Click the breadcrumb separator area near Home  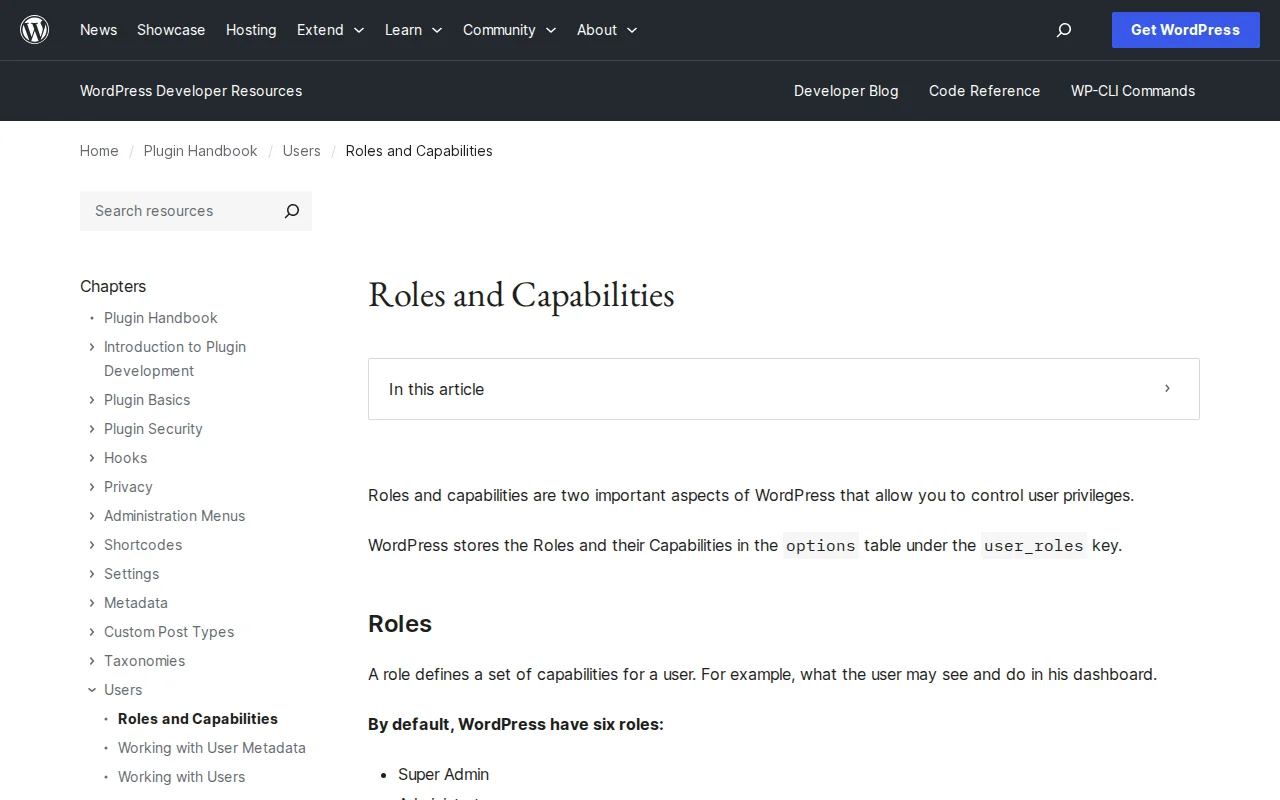tap(130, 151)
